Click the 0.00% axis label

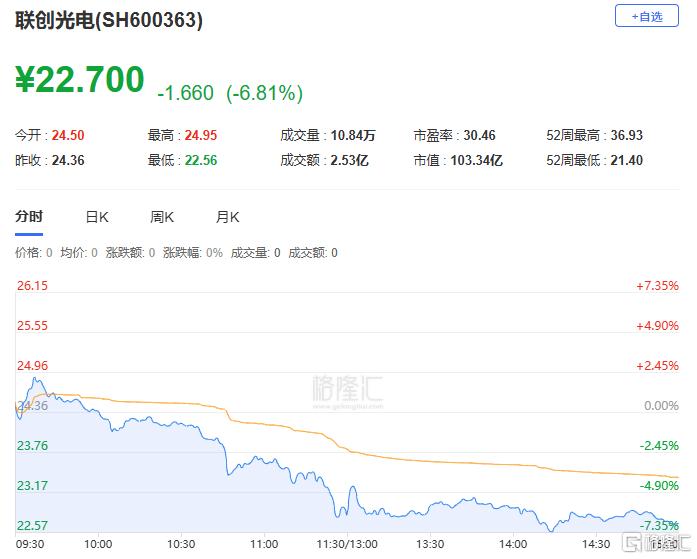point(661,405)
